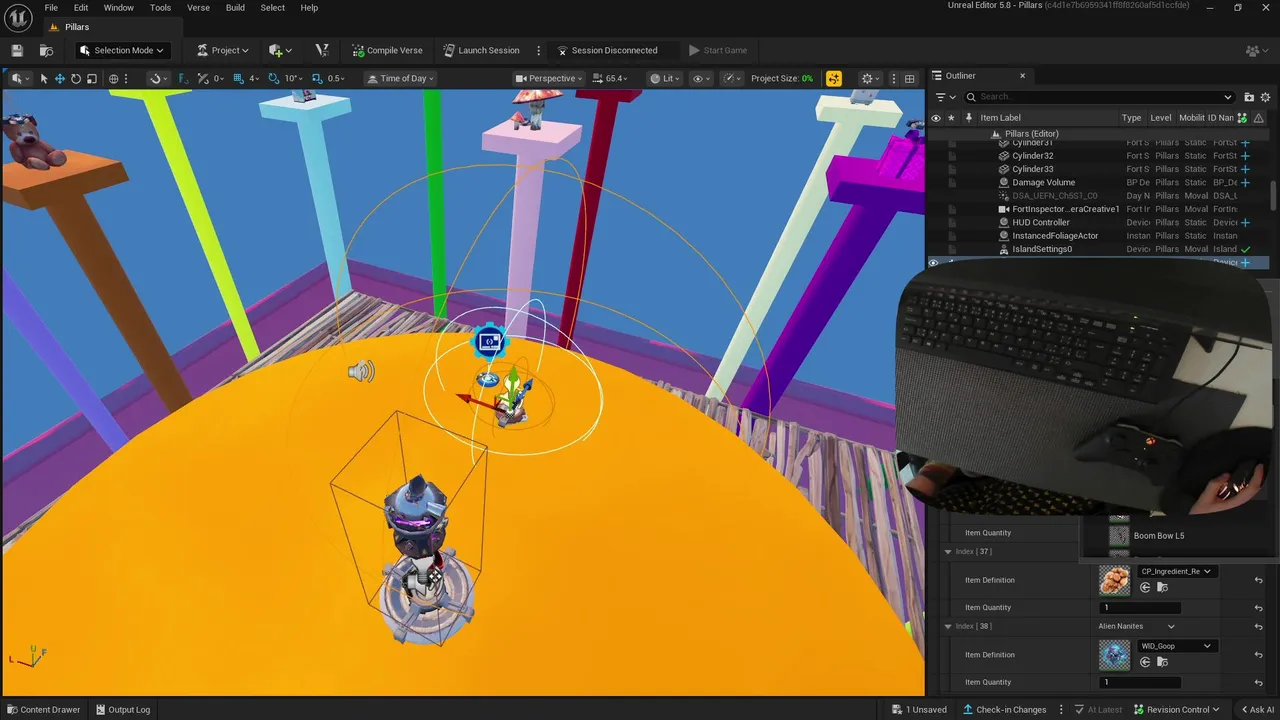Click the browse content icon beside Save

(46, 50)
